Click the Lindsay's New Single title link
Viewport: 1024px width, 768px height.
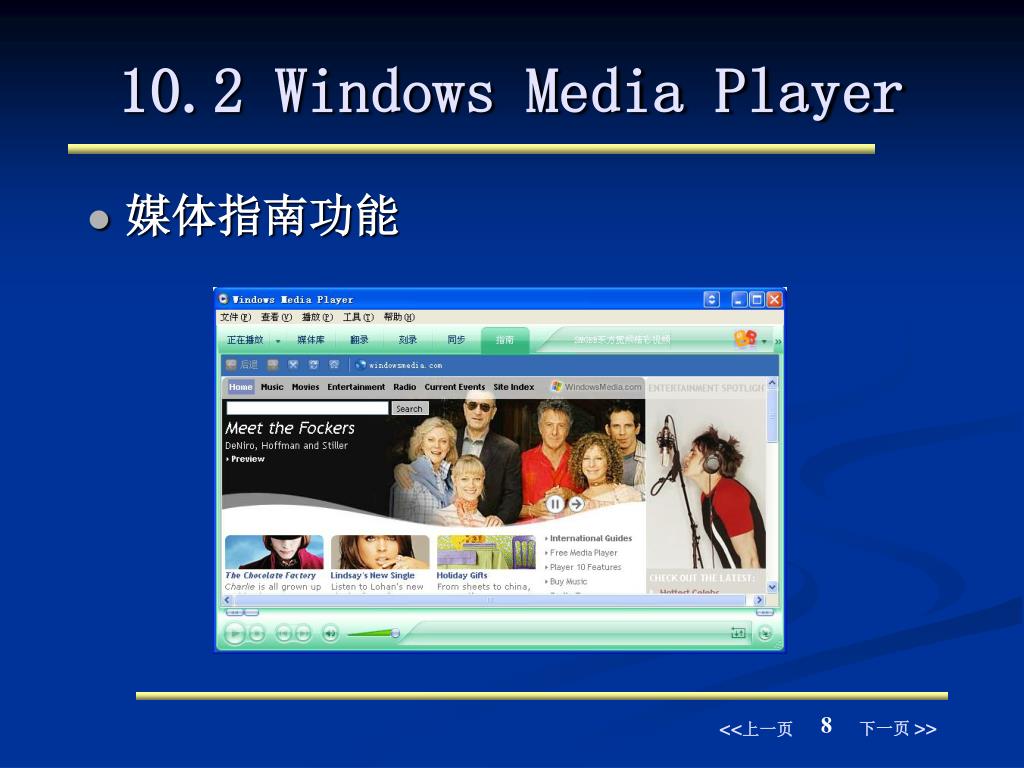click(x=372, y=575)
